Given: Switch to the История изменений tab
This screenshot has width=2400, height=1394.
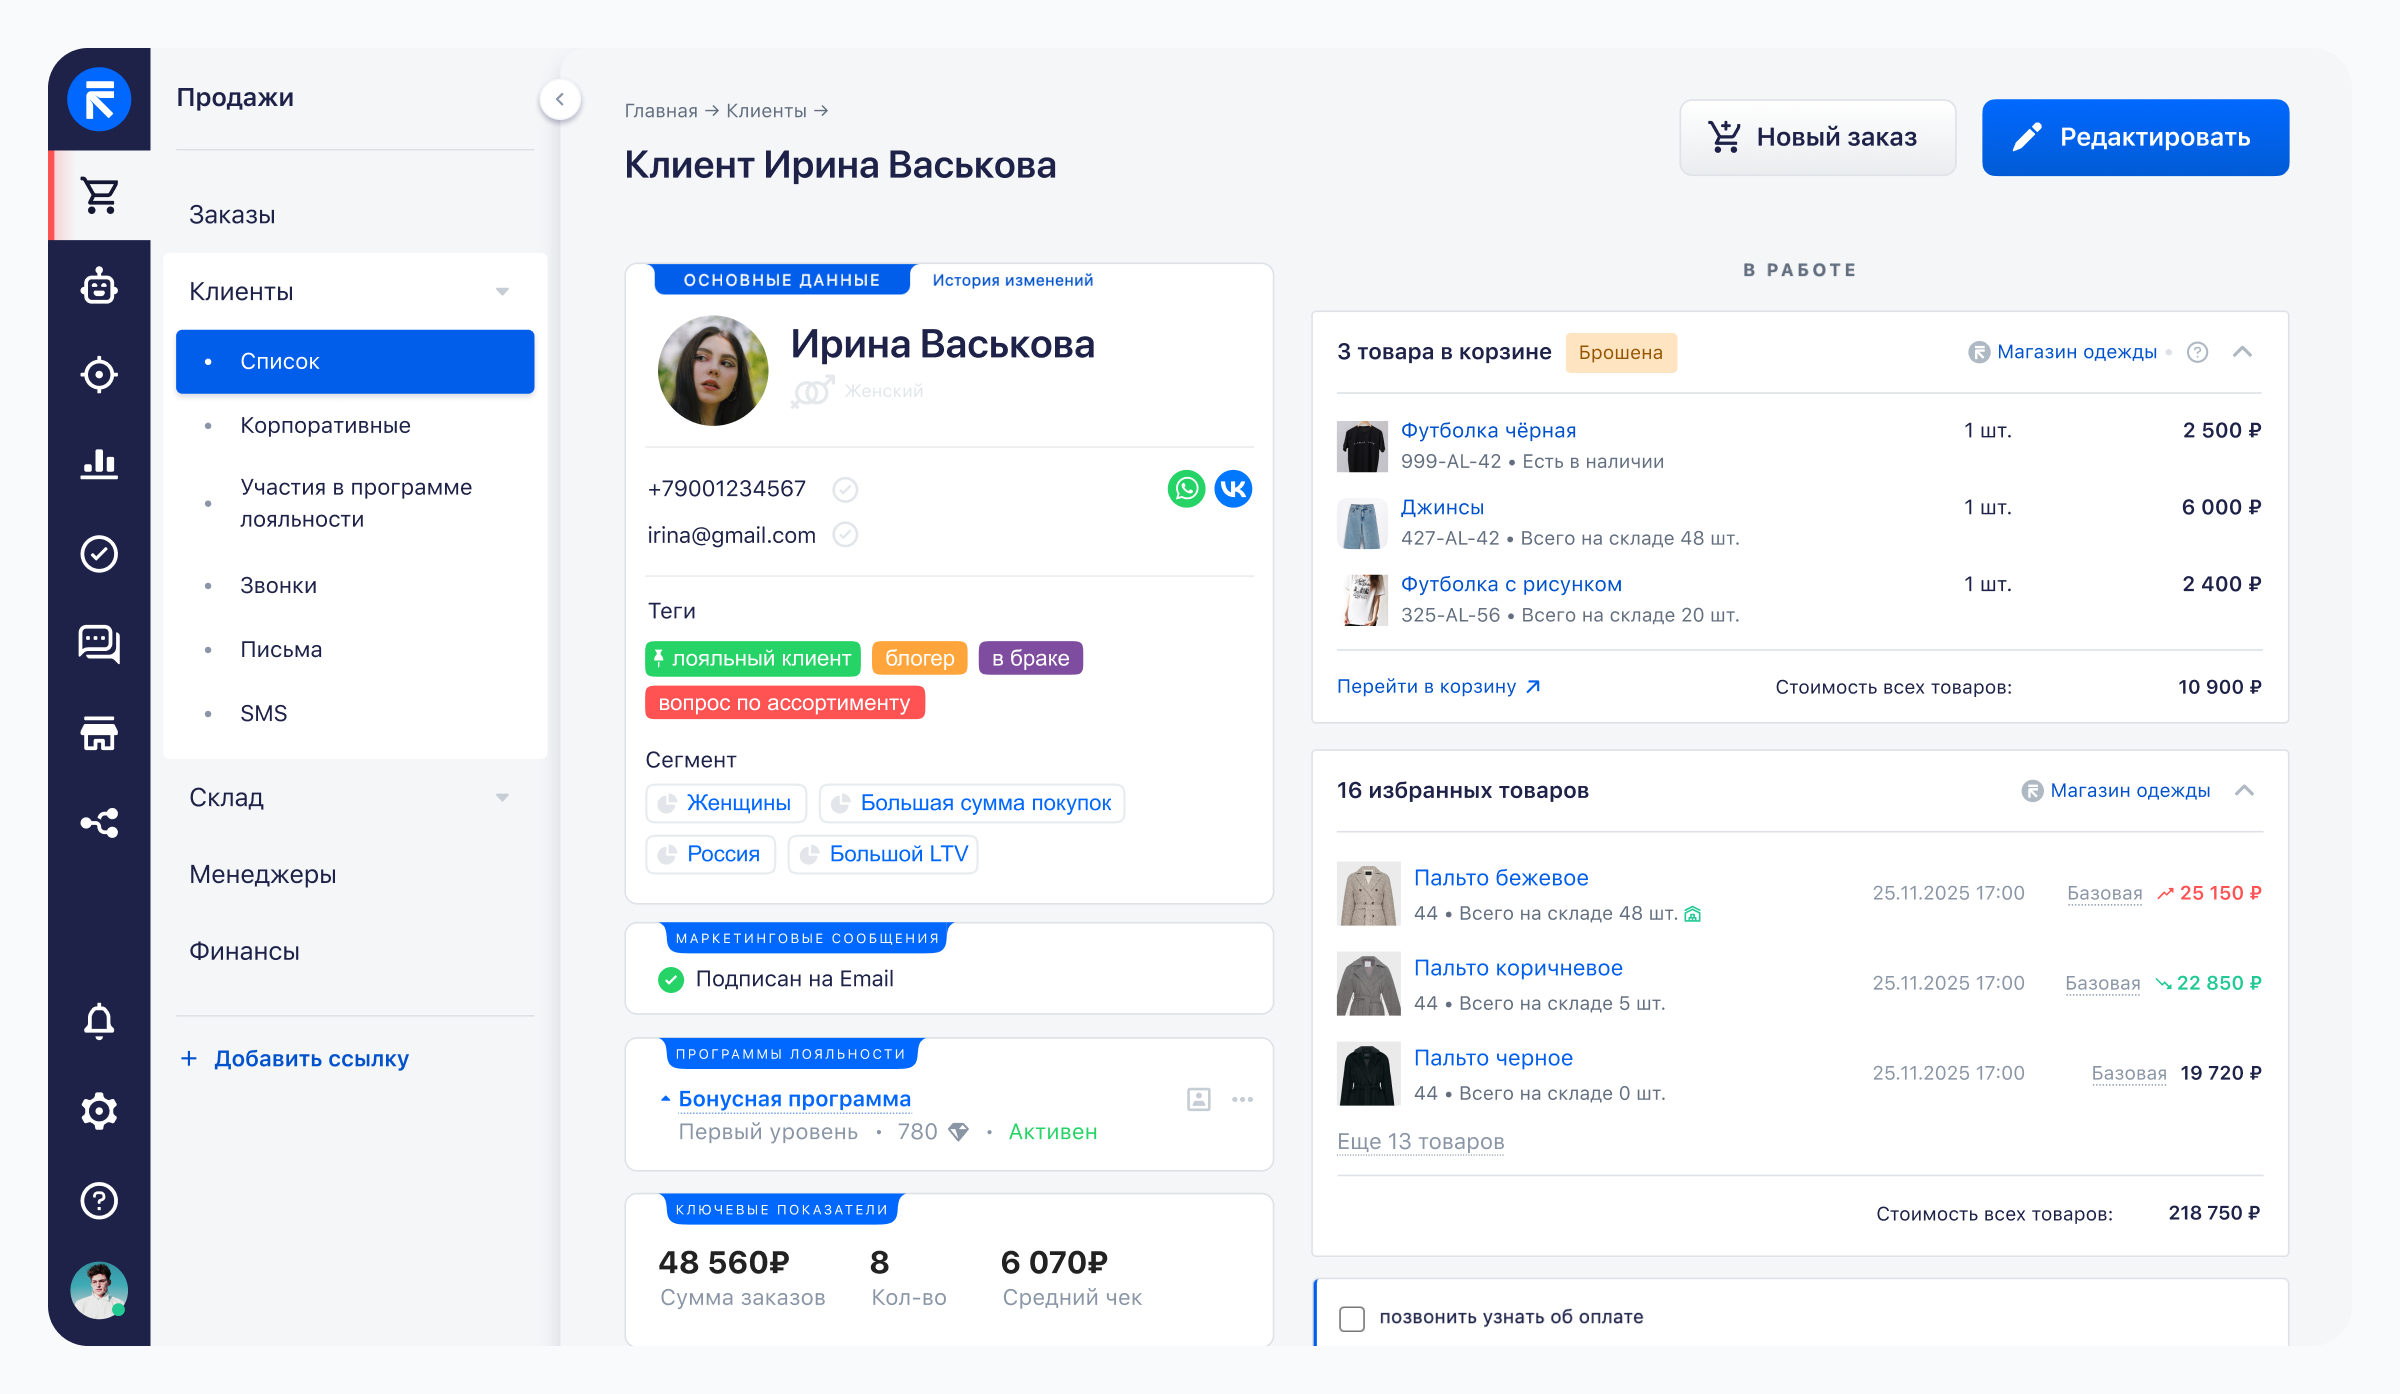Looking at the screenshot, I should (x=1012, y=280).
